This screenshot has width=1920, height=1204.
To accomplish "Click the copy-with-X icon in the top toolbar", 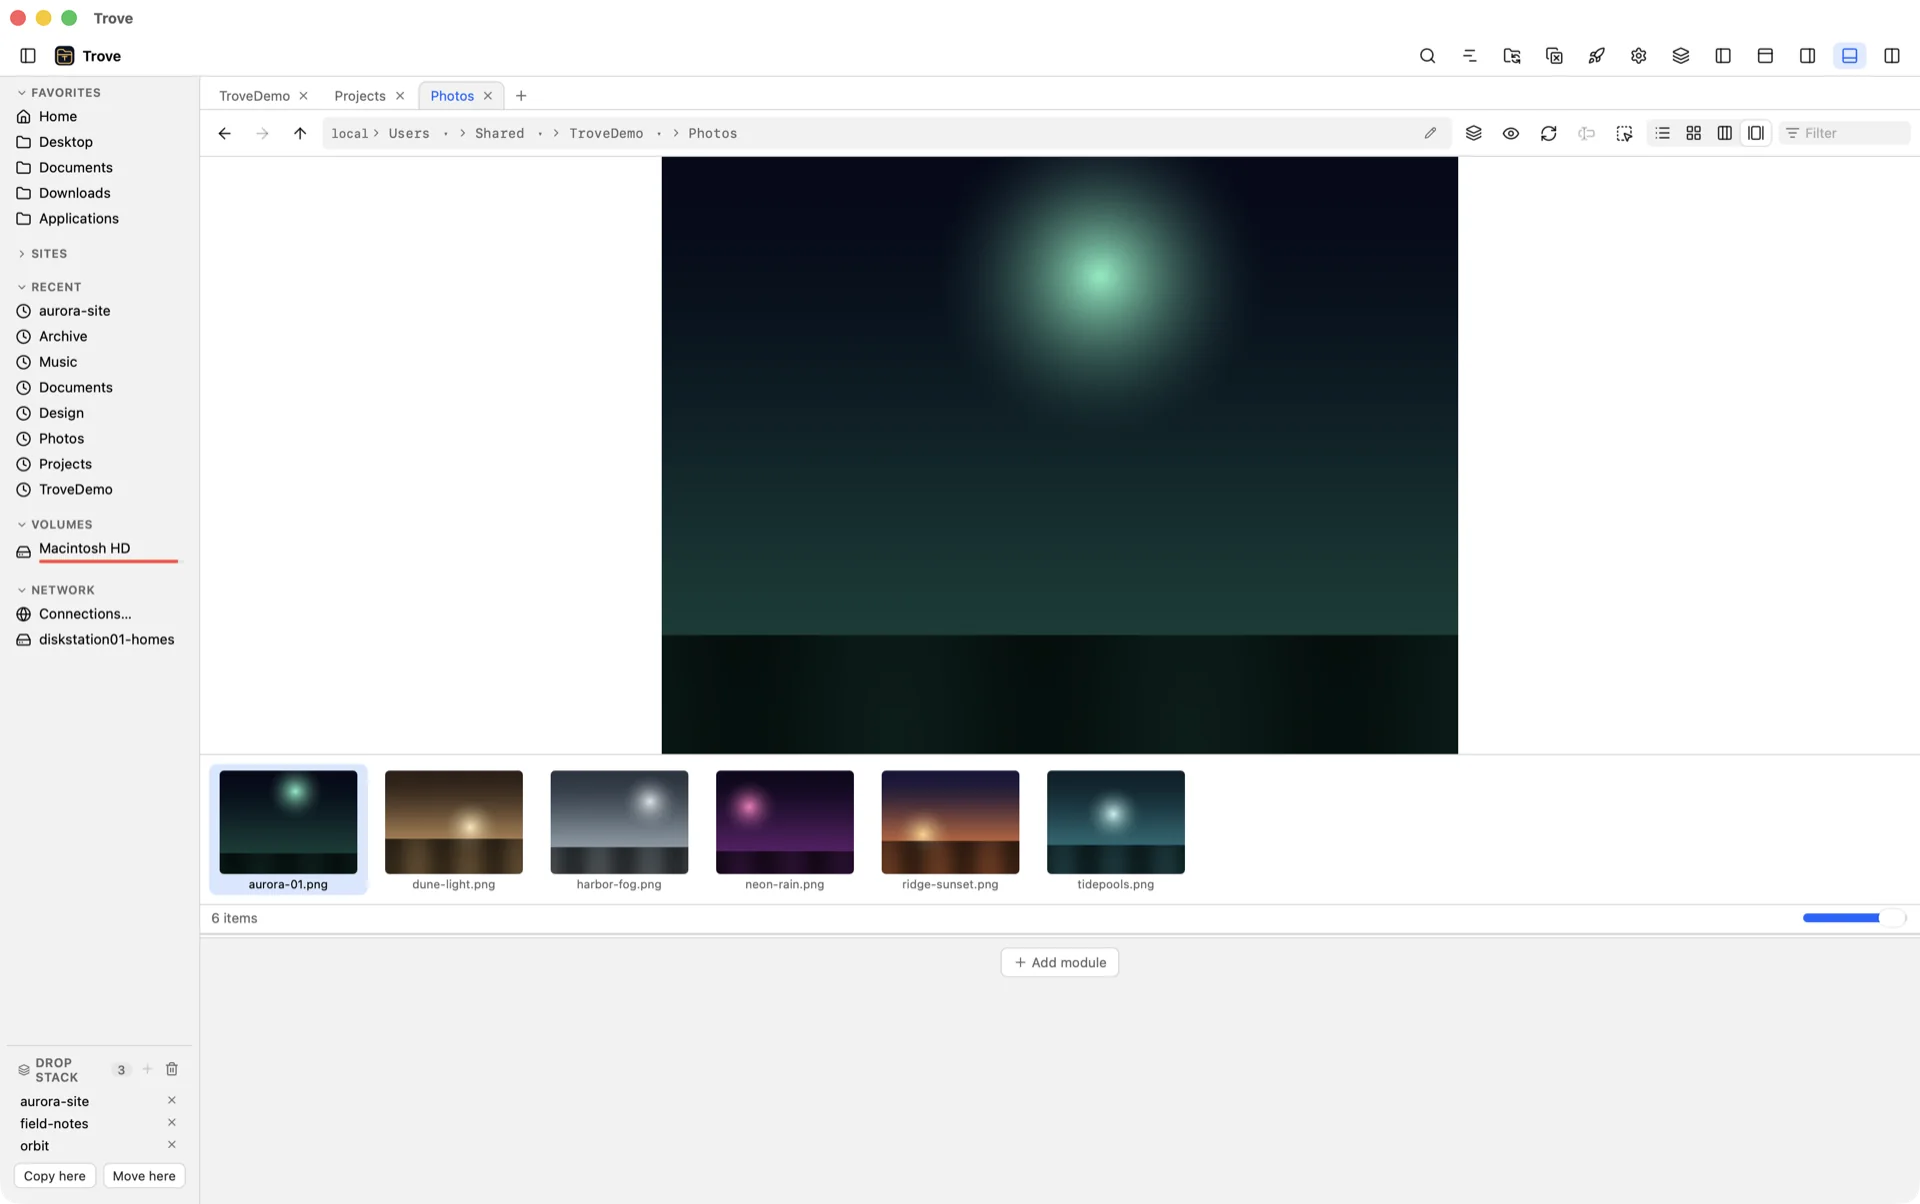I will coord(1554,56).
